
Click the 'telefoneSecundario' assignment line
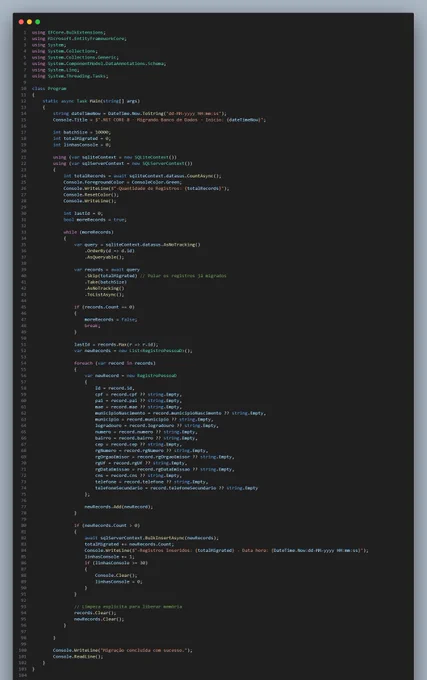click(x=177, y=488)
